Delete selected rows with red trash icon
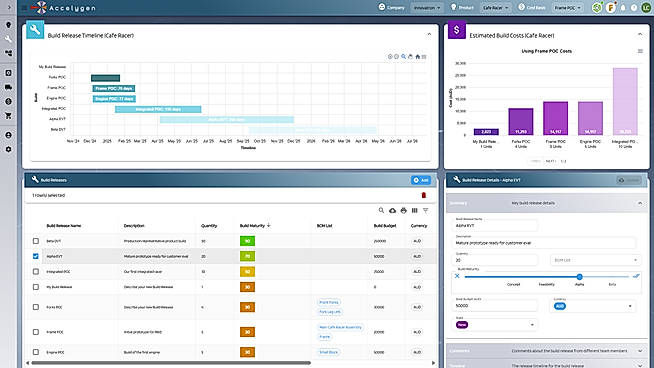The width and height of the screenshot is (654, 368). (424, 195)
